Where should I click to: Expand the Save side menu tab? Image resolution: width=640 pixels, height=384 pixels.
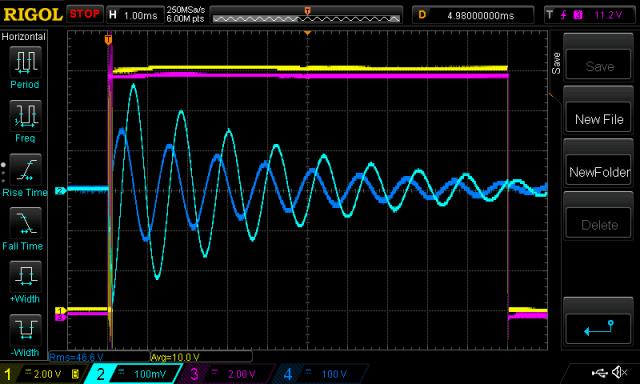[x=556, y=63]
